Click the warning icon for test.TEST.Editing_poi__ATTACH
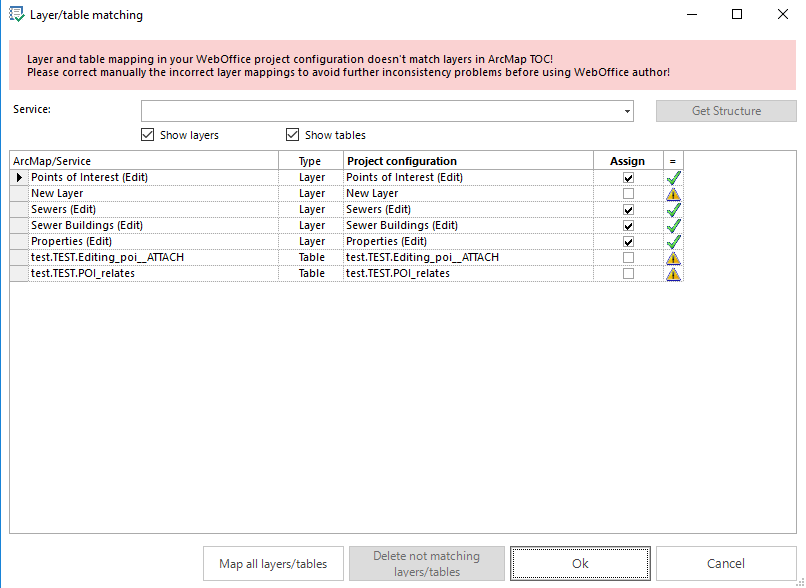The height and width of the screenshot is (588, 806). click(673, 257)
